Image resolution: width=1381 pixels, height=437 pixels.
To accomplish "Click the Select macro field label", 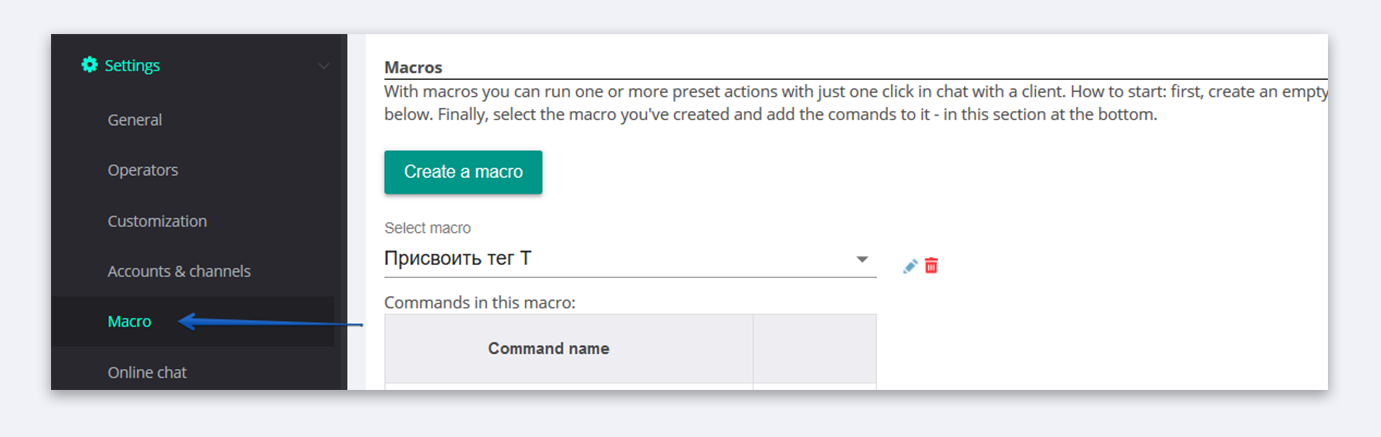I will coord(427,228).
